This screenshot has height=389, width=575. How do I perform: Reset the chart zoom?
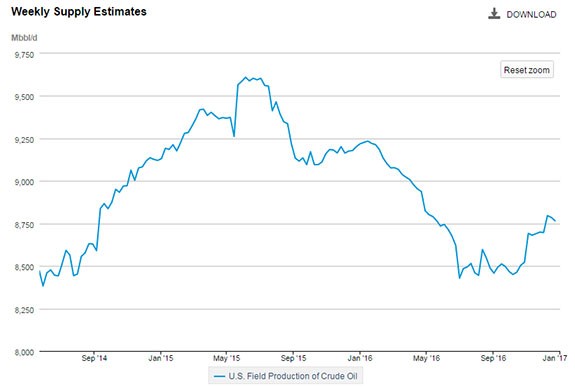(527, 70)
